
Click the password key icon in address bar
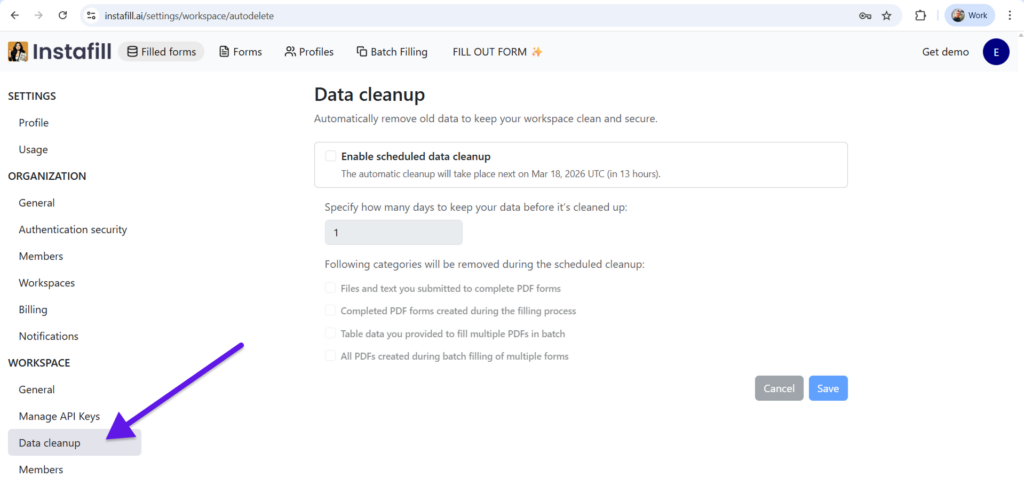click(x=865, y=16)
